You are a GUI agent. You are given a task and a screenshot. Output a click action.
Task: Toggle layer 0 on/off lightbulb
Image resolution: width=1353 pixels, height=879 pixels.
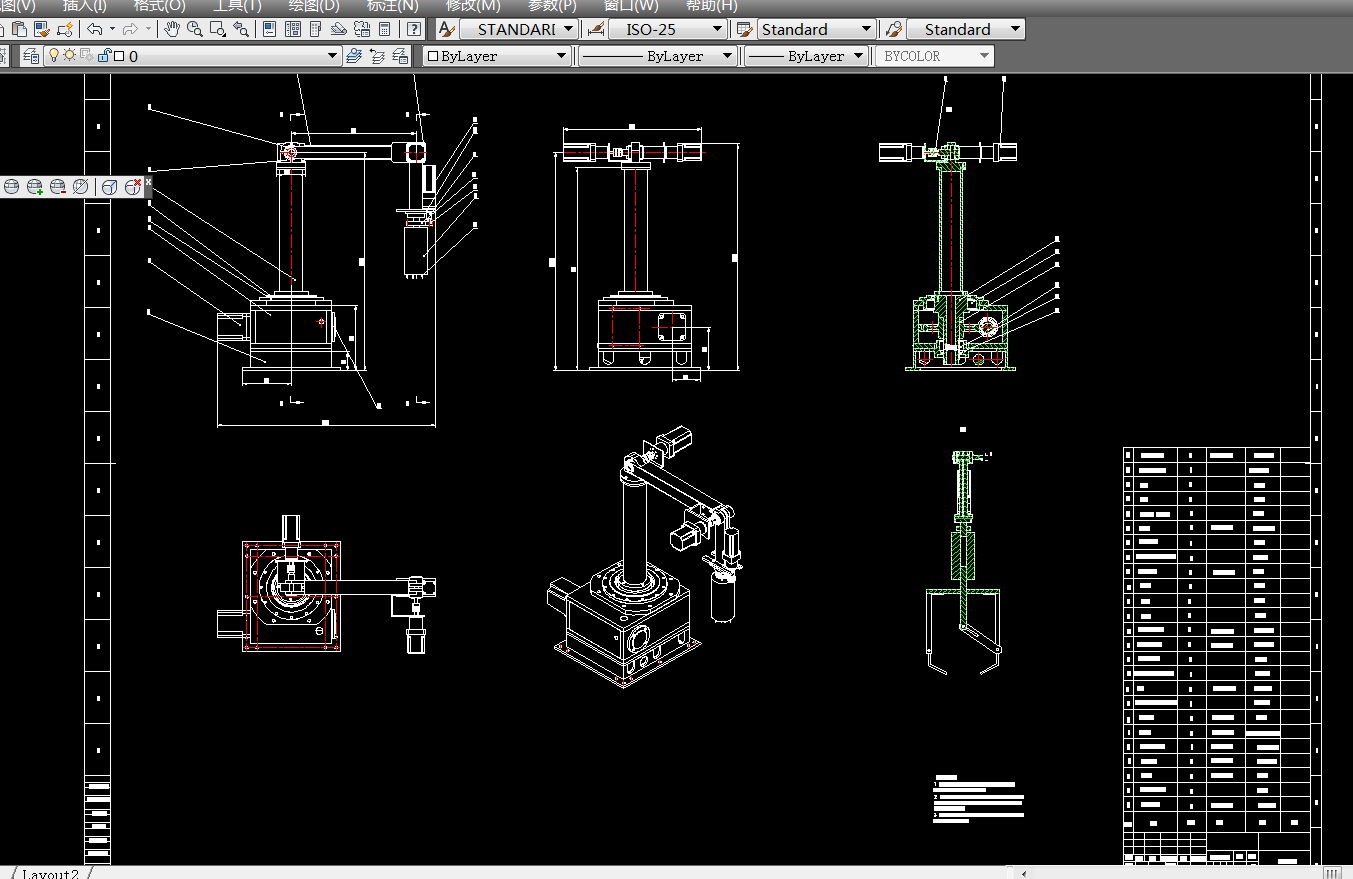pos(54,56)
